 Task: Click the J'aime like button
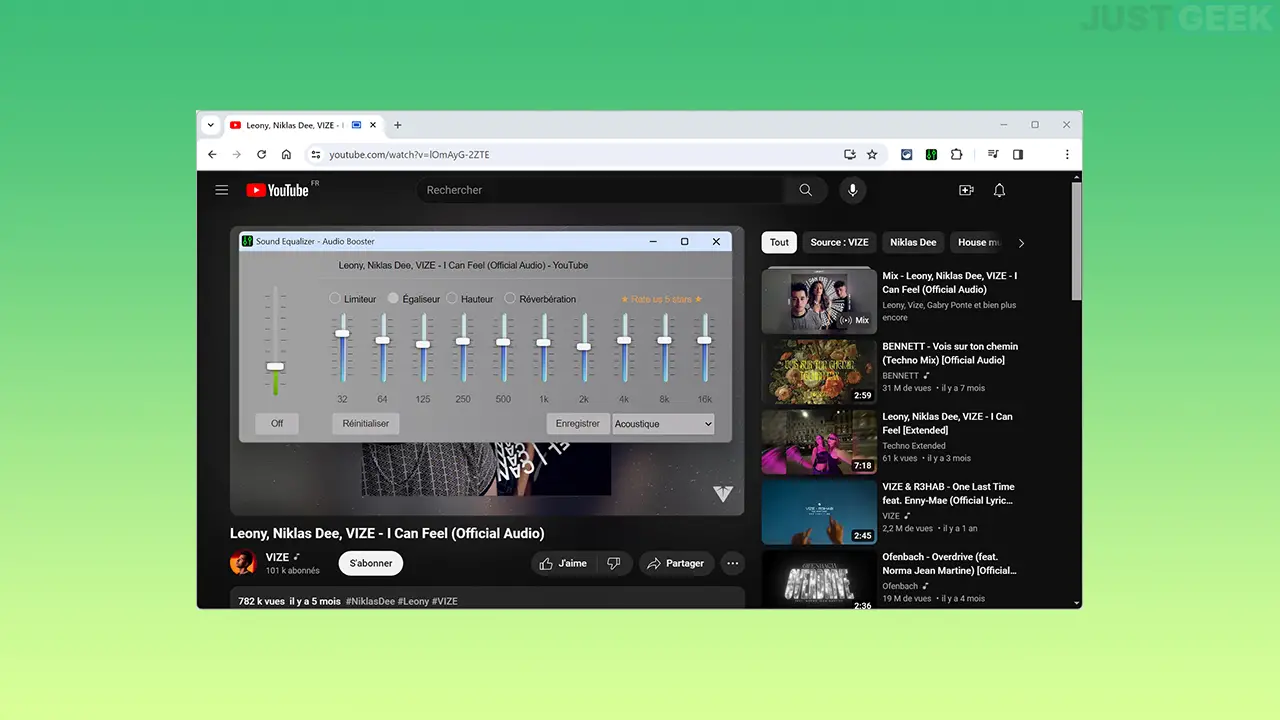(x=563, y=564)
